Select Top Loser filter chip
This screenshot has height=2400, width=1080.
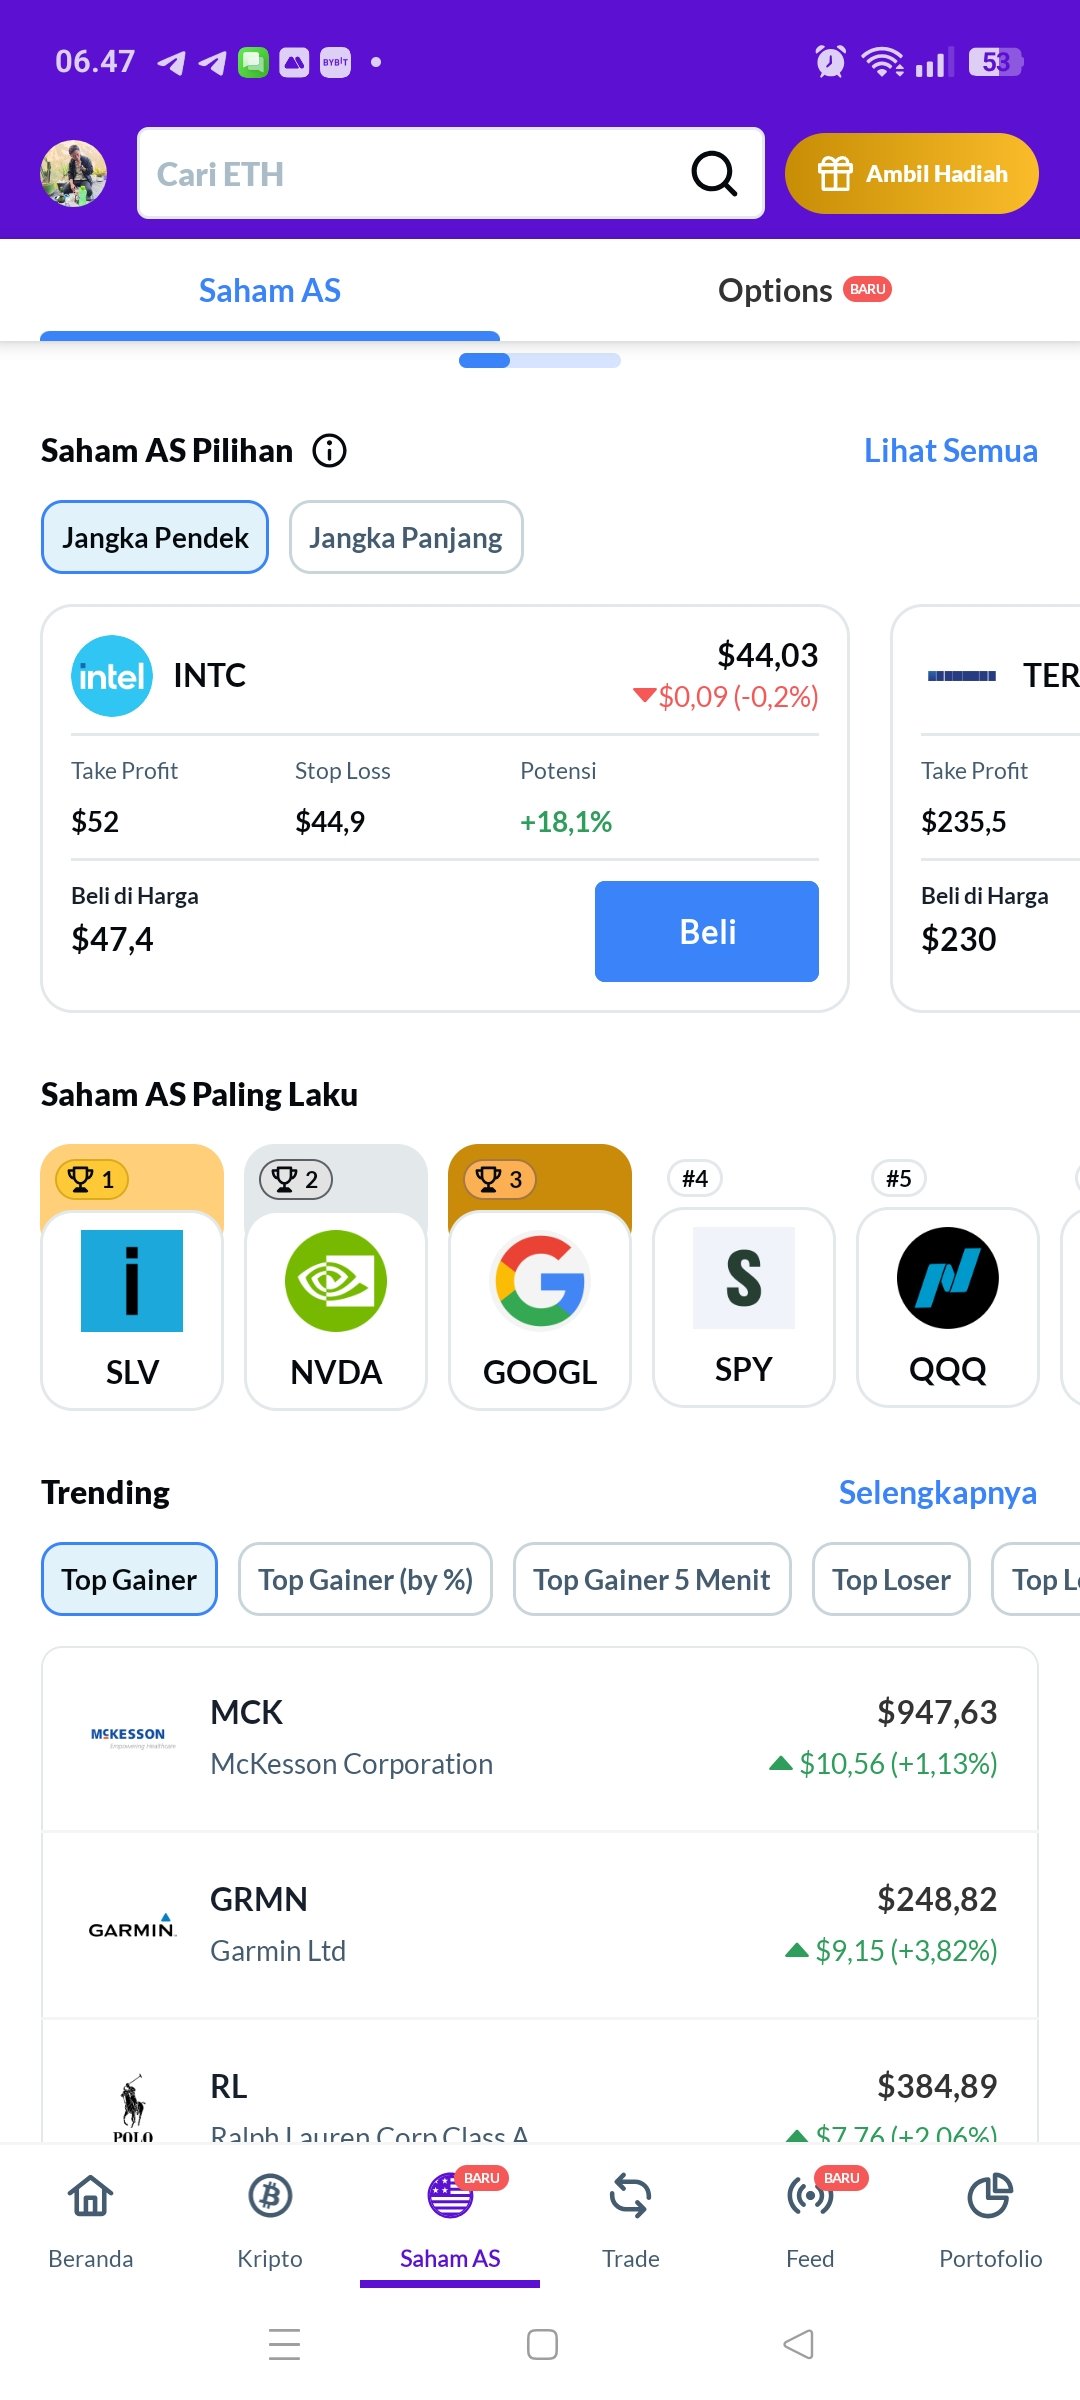[891, 1580]
